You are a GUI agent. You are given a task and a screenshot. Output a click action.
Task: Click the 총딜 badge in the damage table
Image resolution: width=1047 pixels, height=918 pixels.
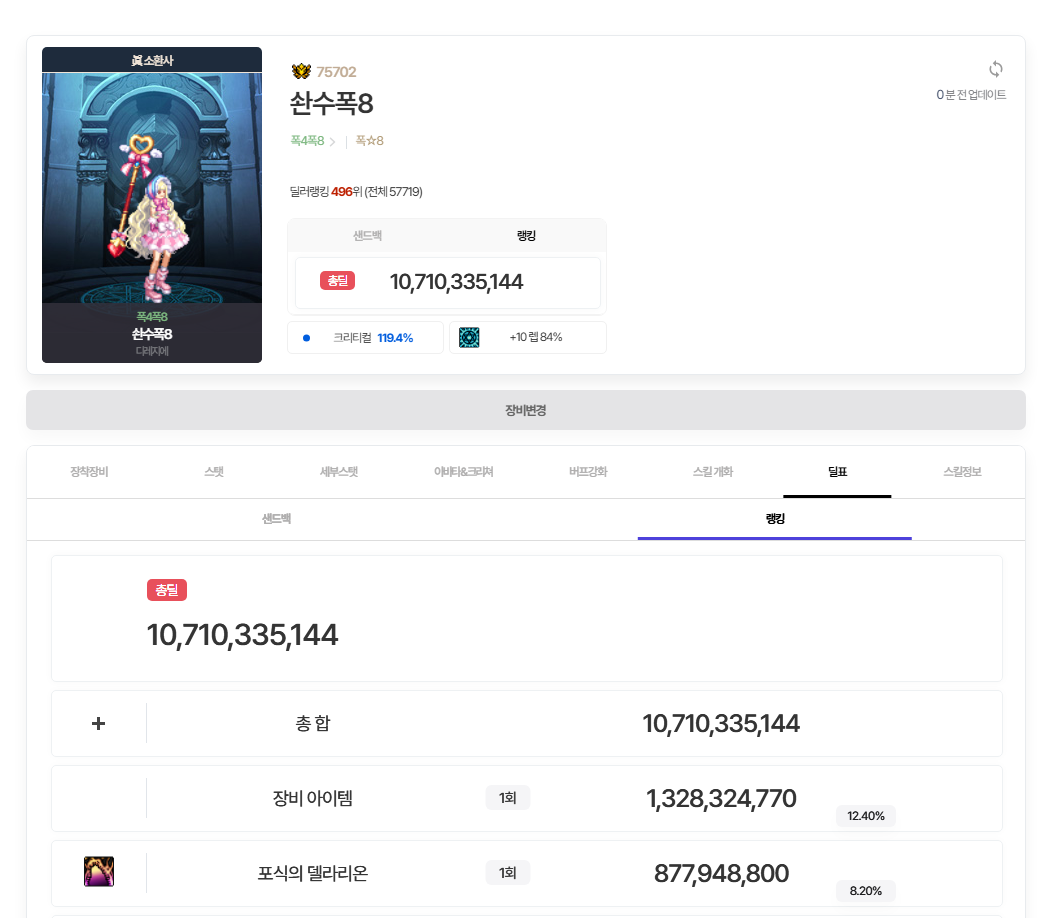point(167,590)
